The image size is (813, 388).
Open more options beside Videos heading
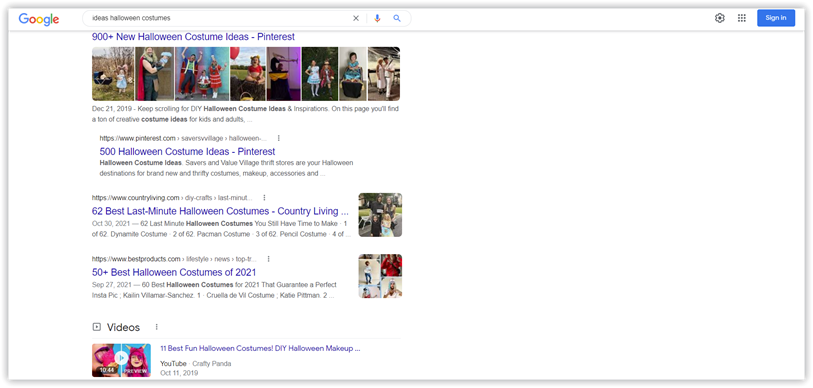[x=157, y=327]
